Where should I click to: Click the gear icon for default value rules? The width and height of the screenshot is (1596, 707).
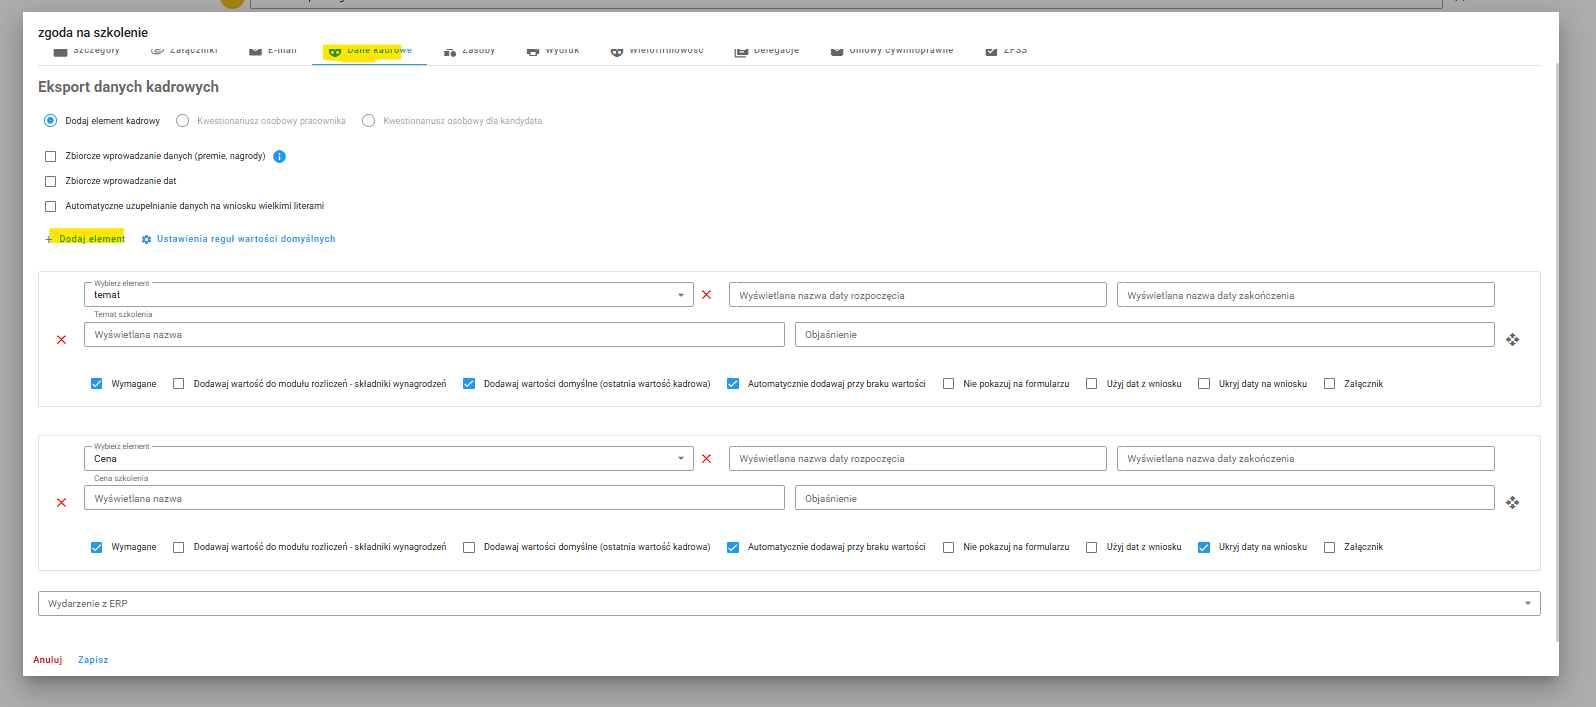(147, 240)
